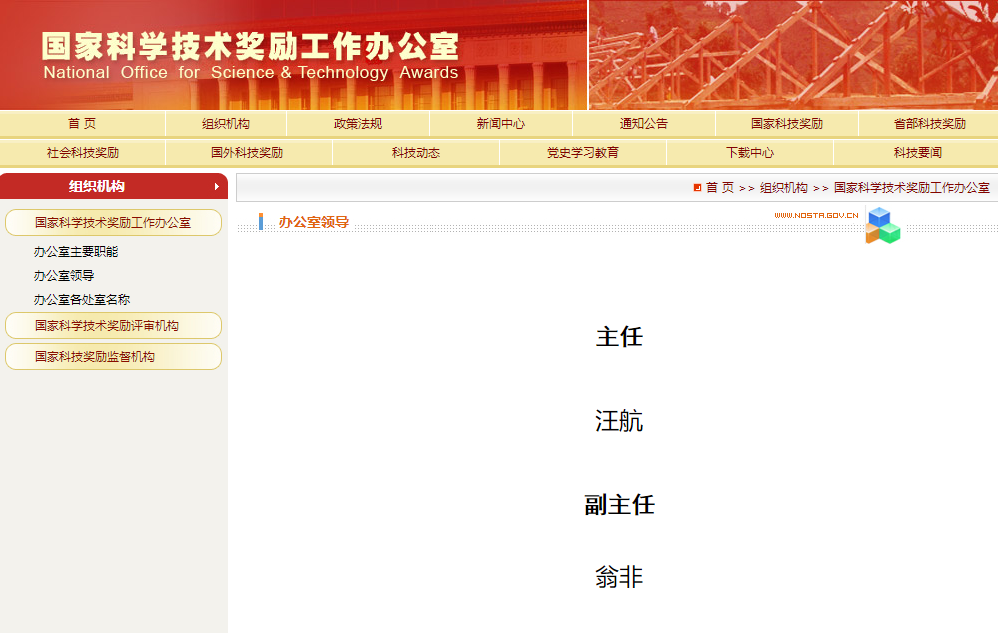Open 科技要闻 in the navigation bar
The image size is (998, 633).
click(x=917, y=153)
